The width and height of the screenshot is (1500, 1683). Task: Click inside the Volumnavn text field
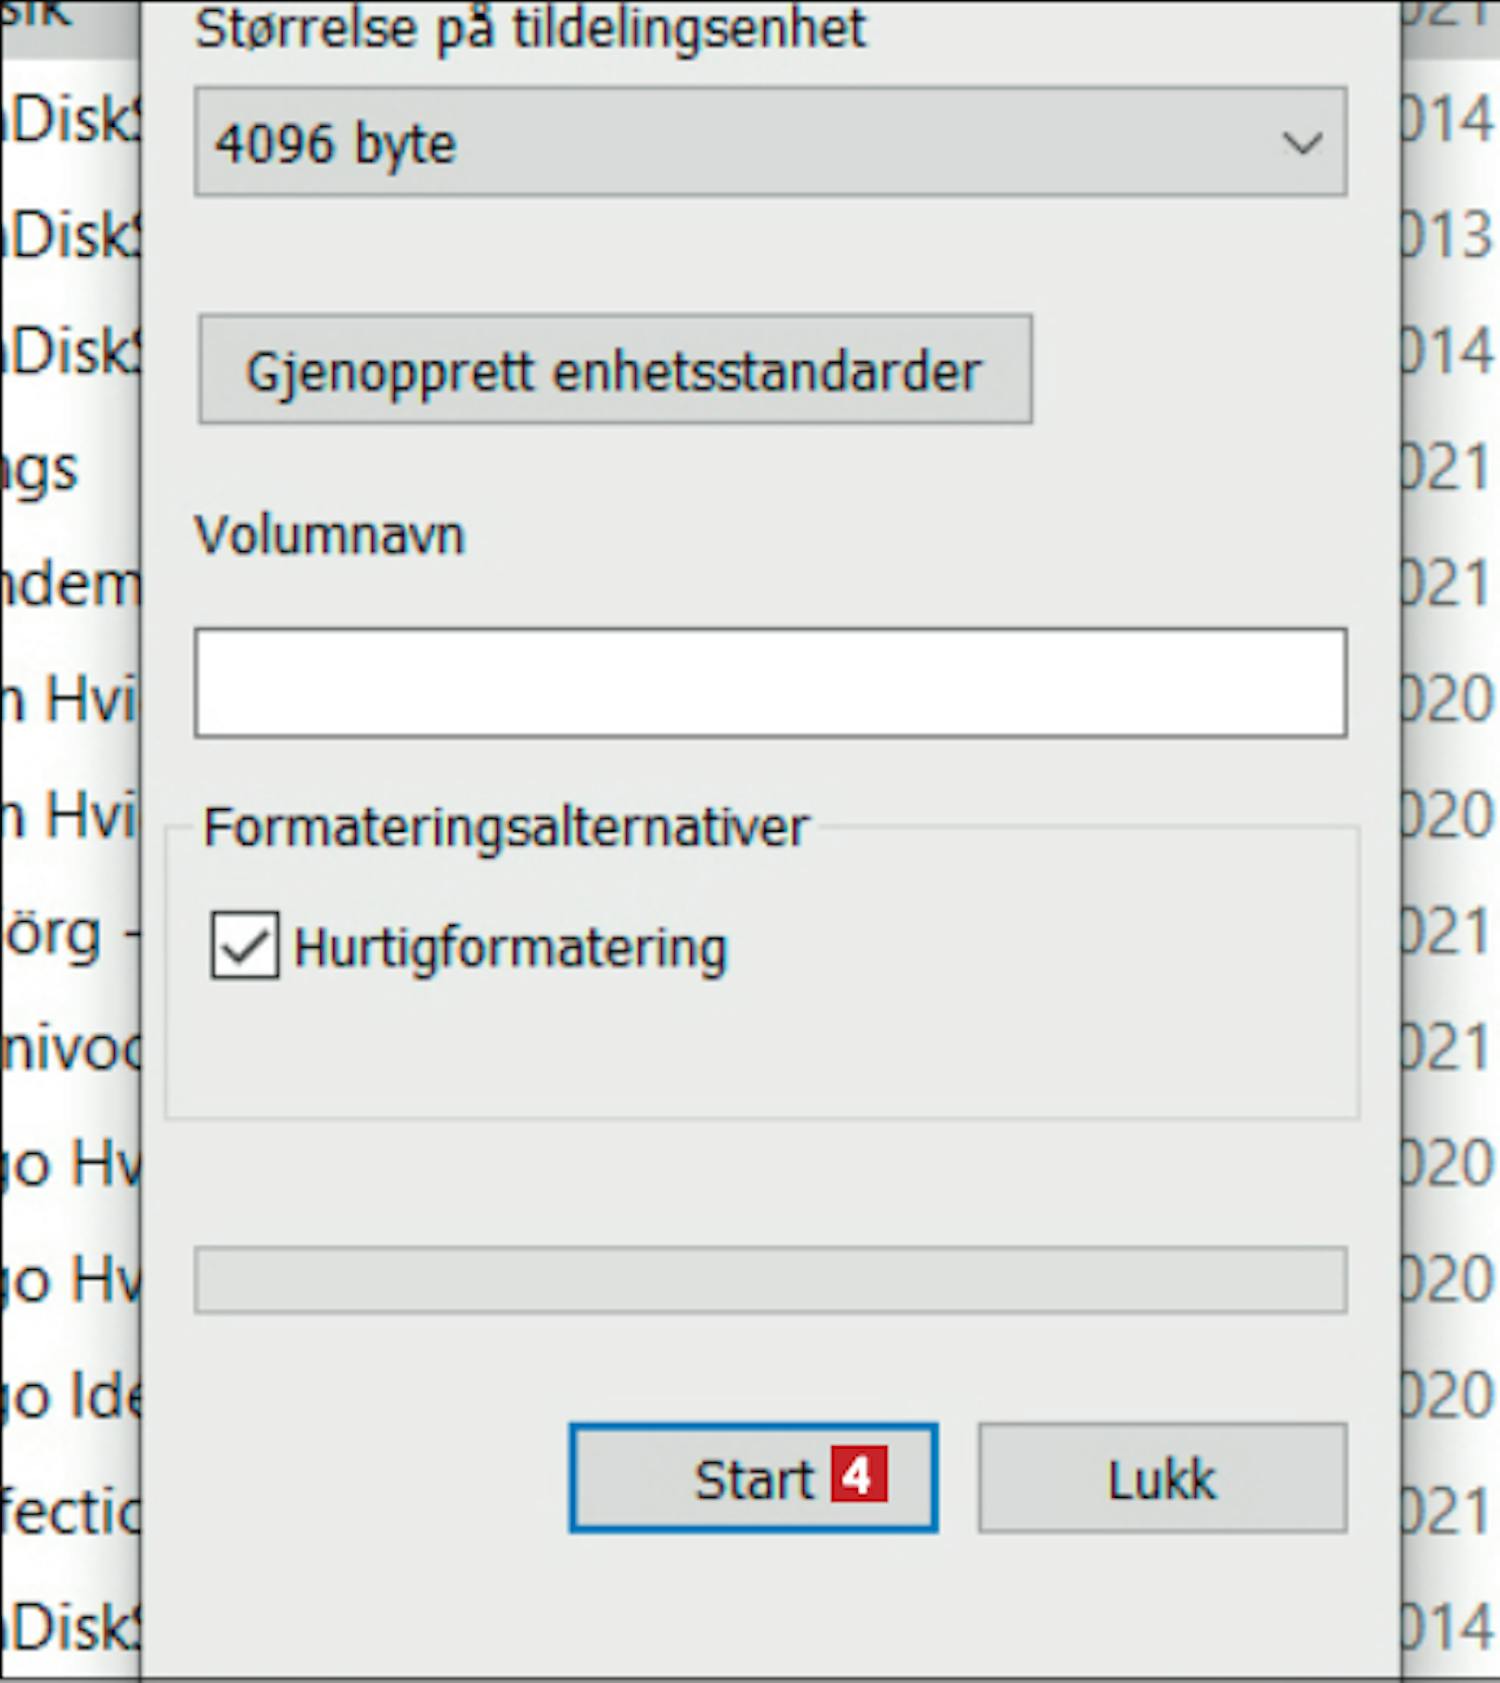[x=770, y=683]
